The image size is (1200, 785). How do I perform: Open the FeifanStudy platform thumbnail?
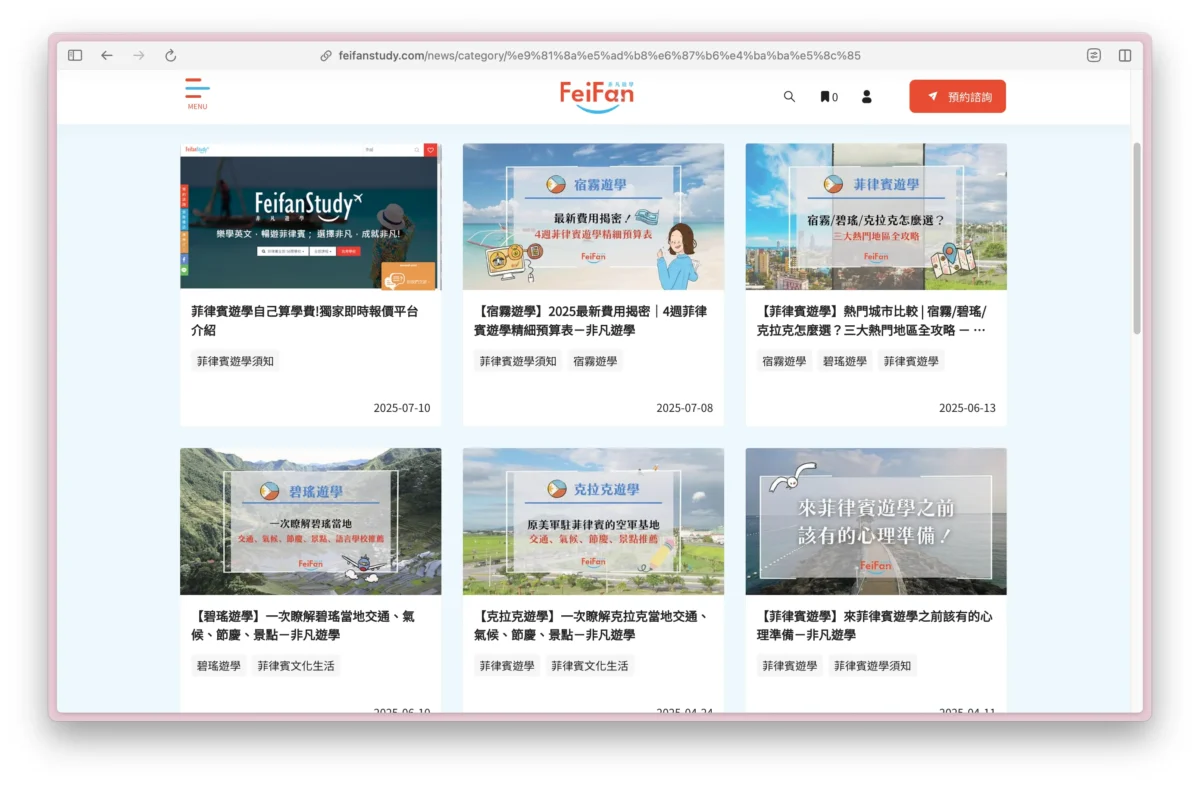point(310,216)
